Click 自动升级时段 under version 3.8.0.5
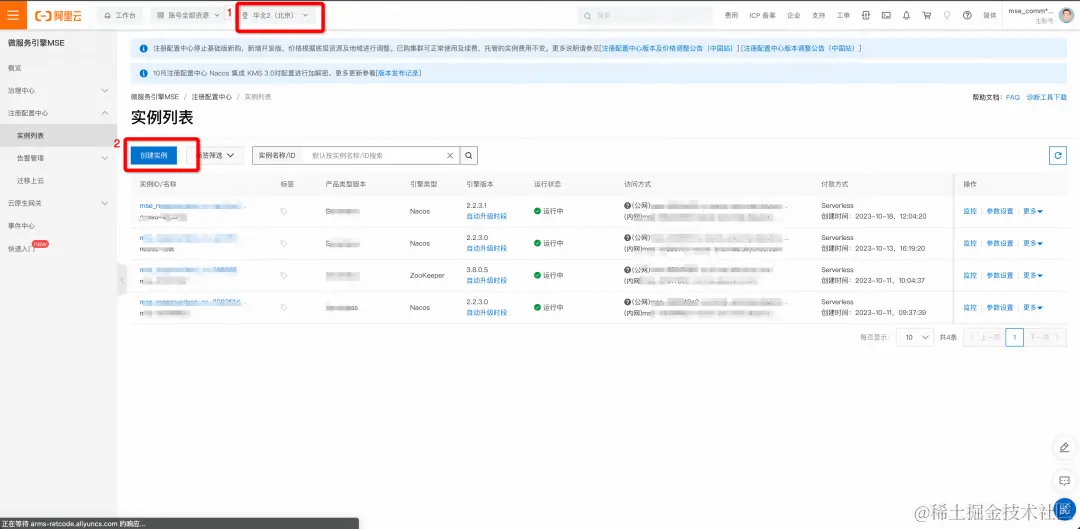 pyautogui.click(x=486, y=280)
